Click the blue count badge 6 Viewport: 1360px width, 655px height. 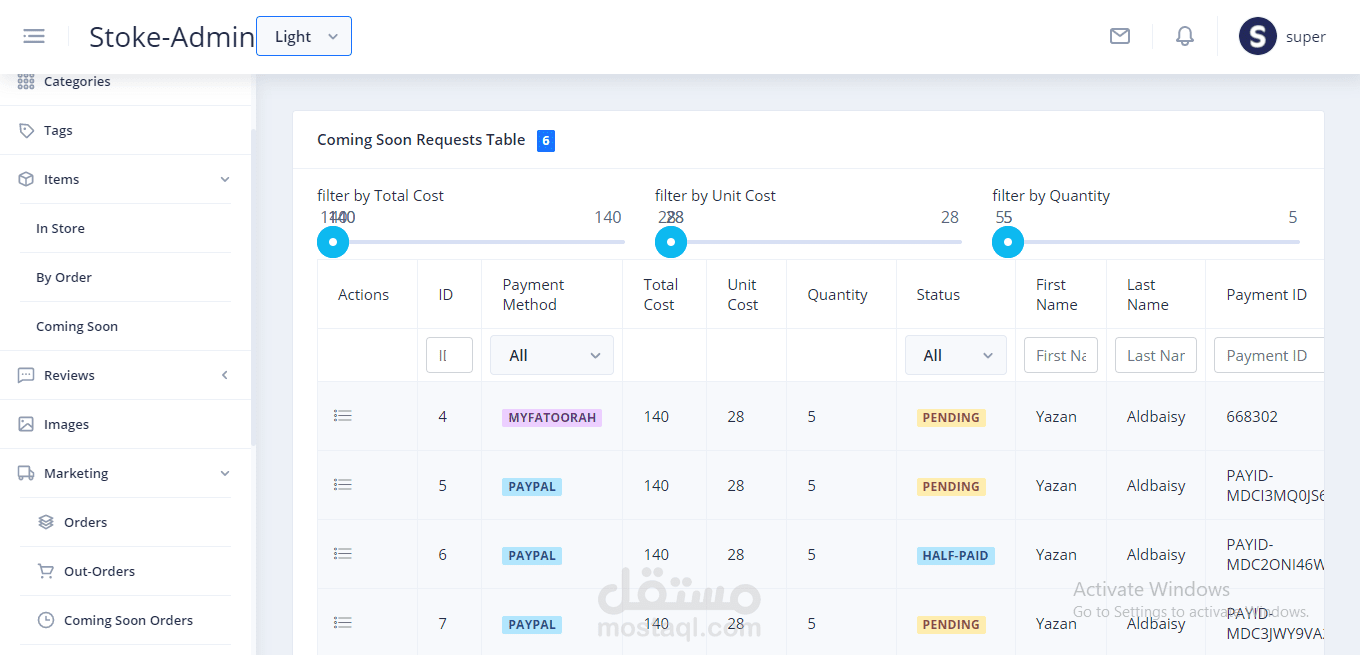point(546,141)
